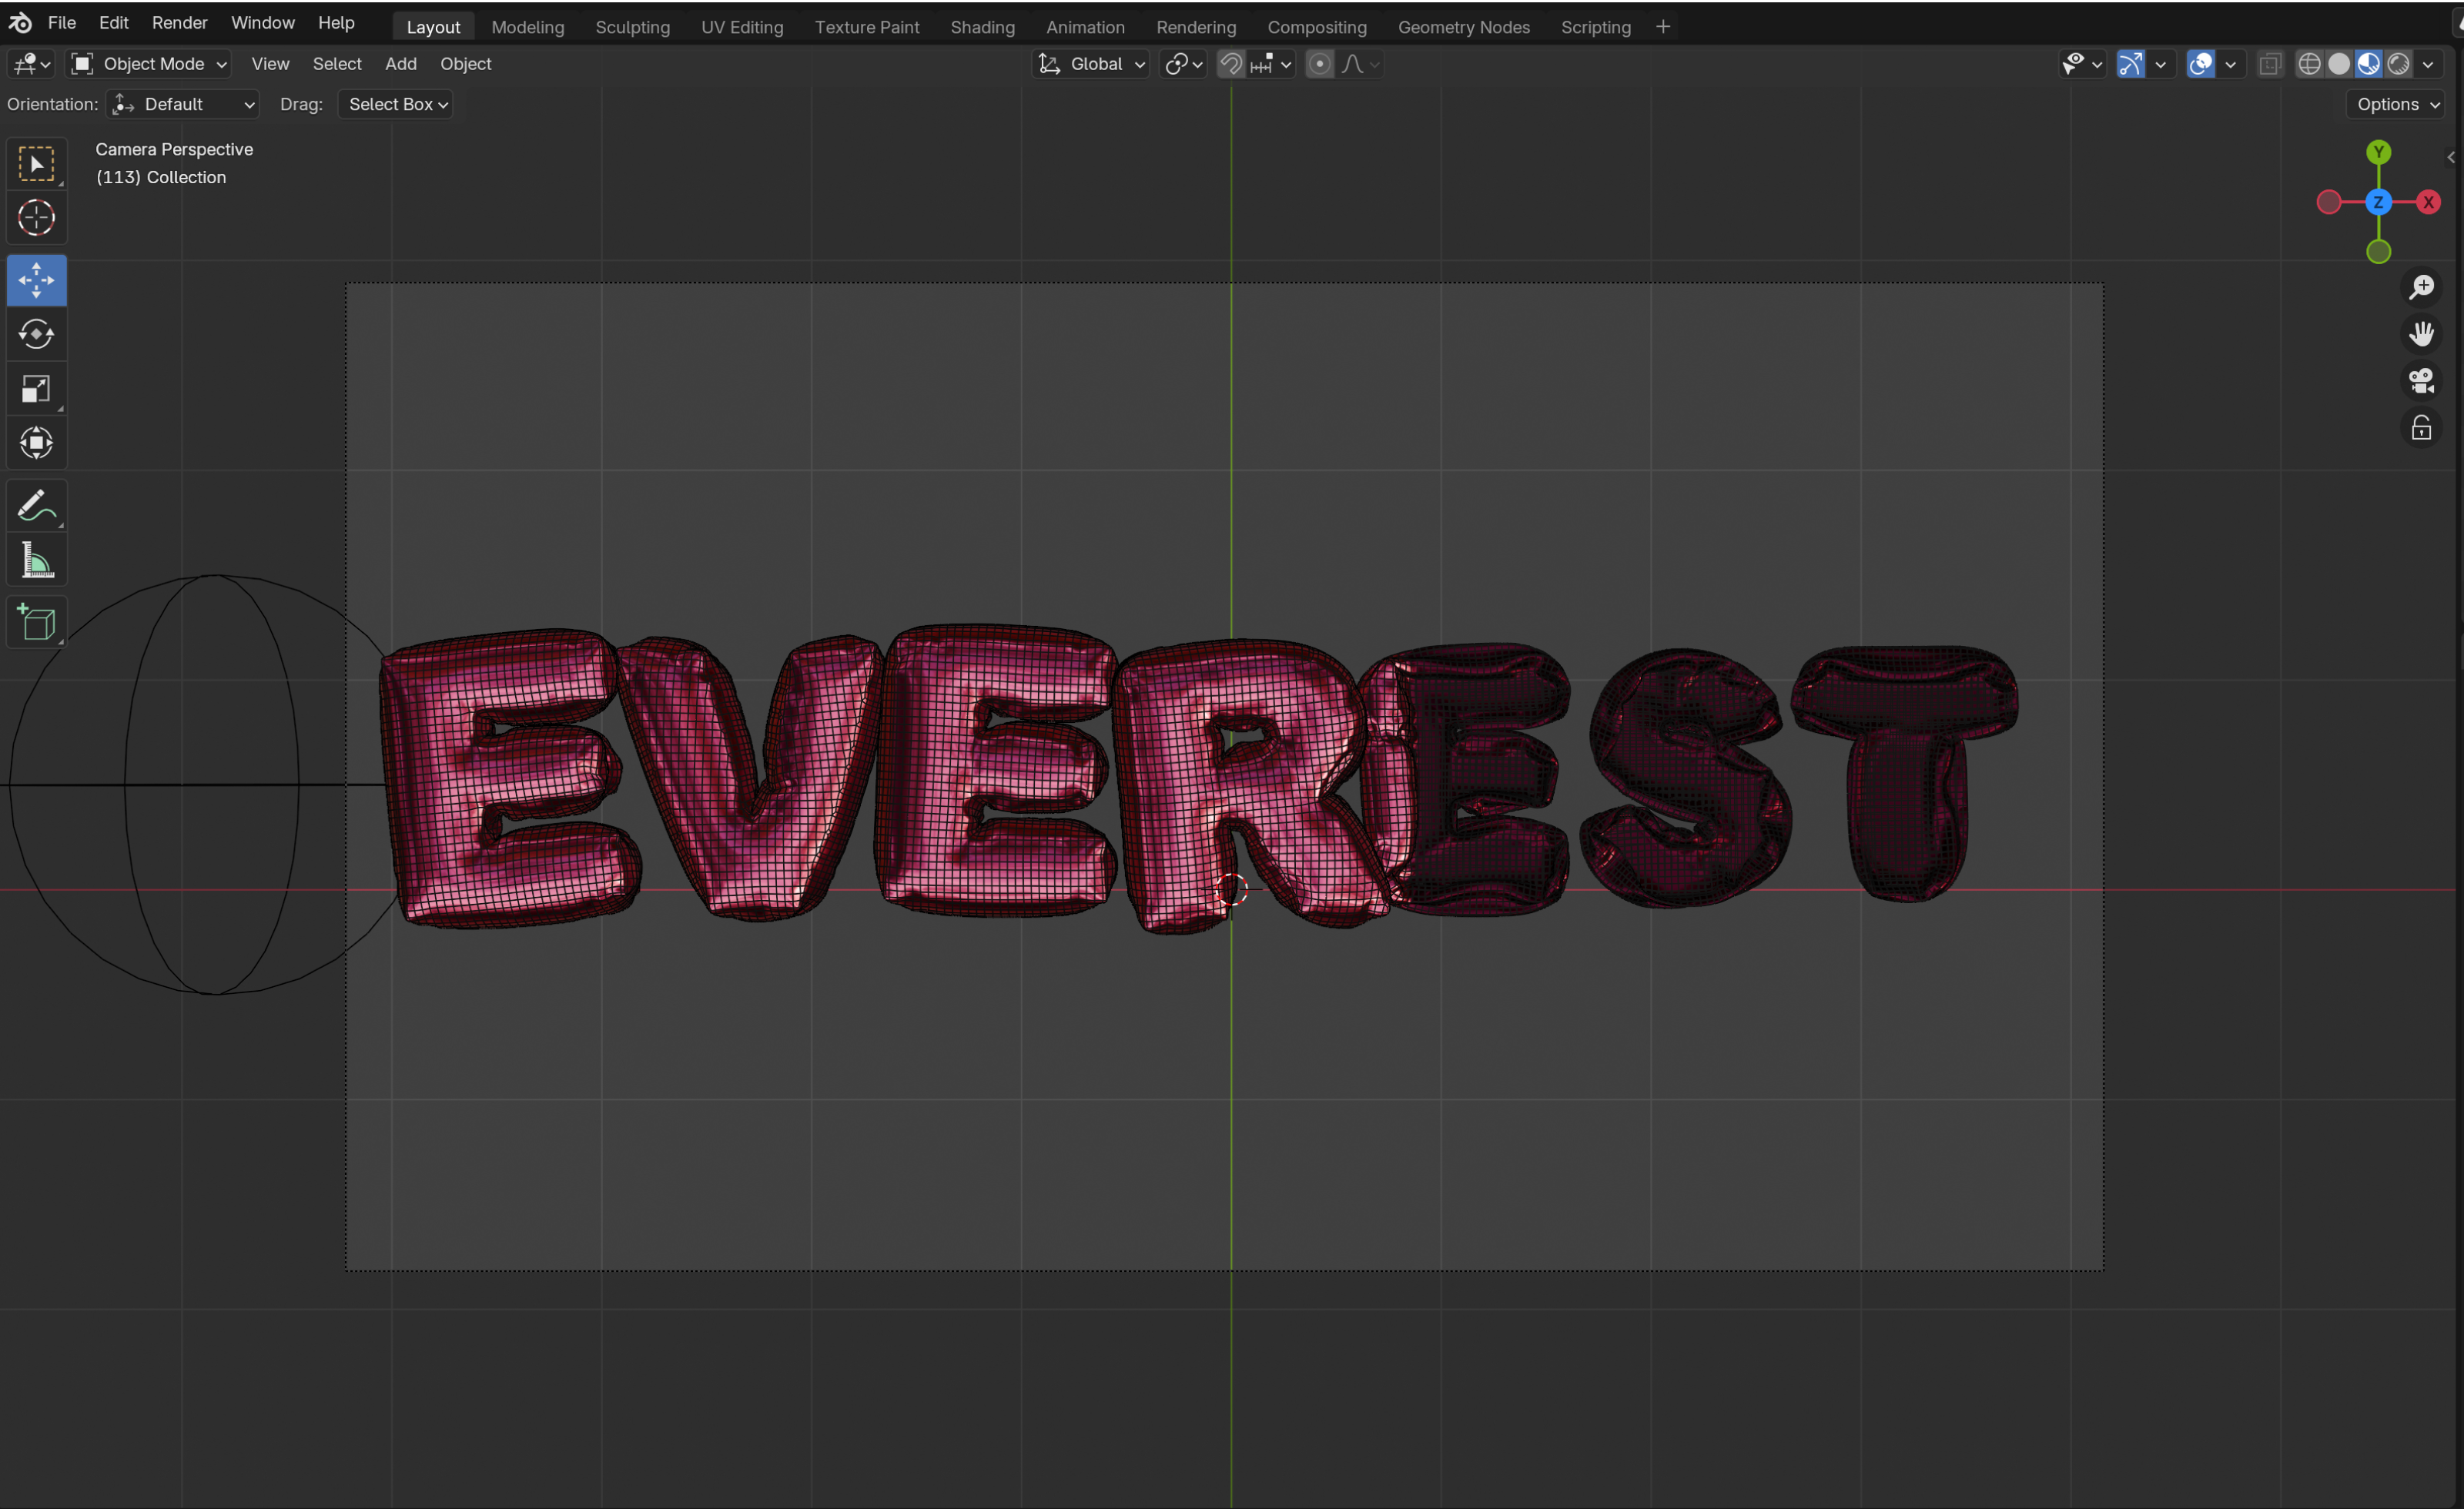Screen dimensions: 2464x1509
Task: Toggle the show overlays button
Action: coord(2200,64)
